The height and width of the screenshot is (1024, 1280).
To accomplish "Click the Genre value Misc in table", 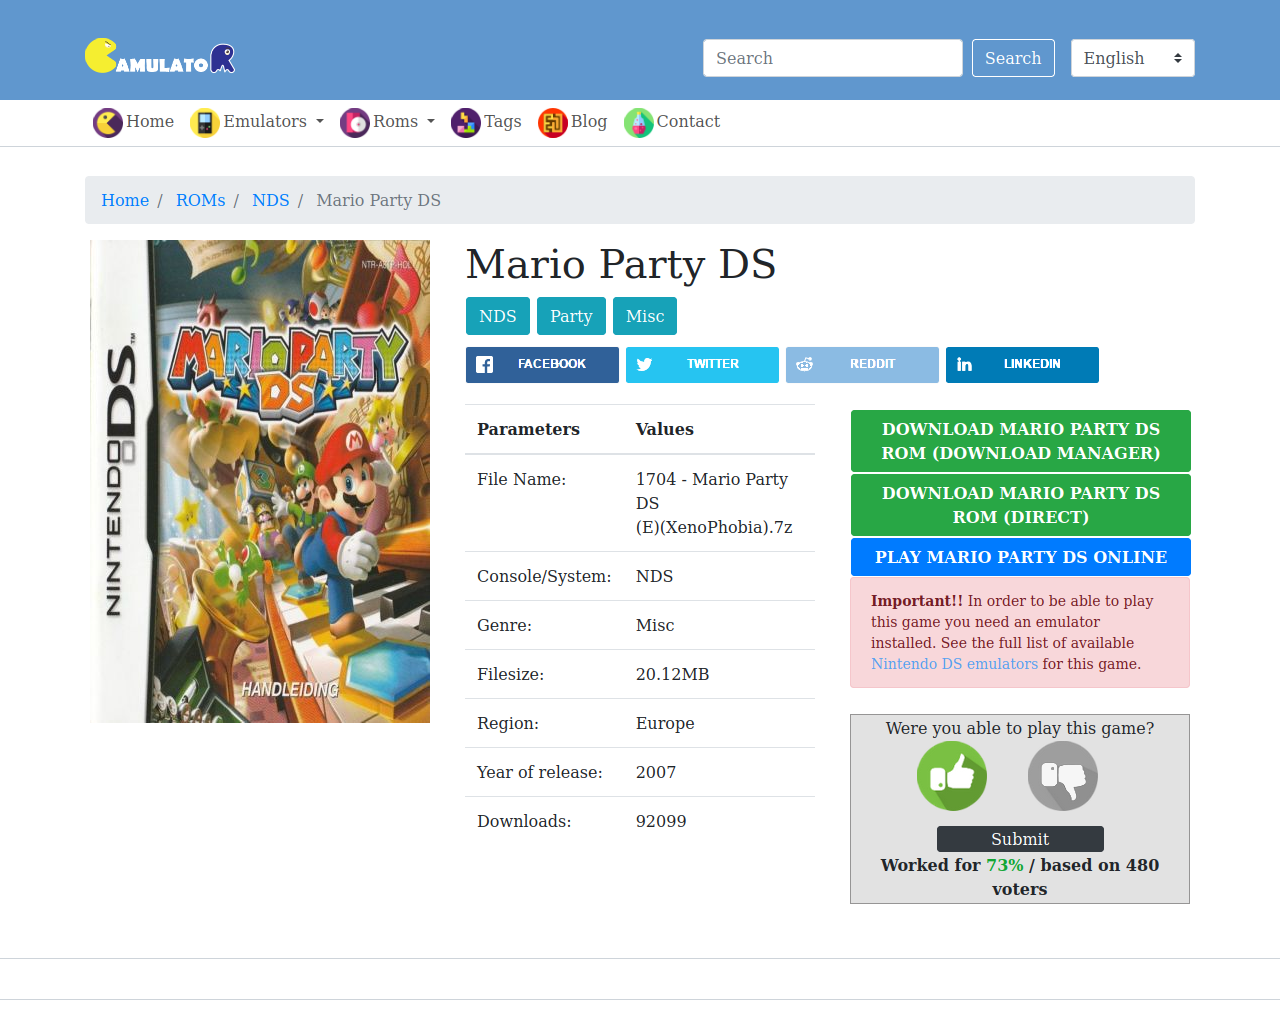I will point(655,625).
